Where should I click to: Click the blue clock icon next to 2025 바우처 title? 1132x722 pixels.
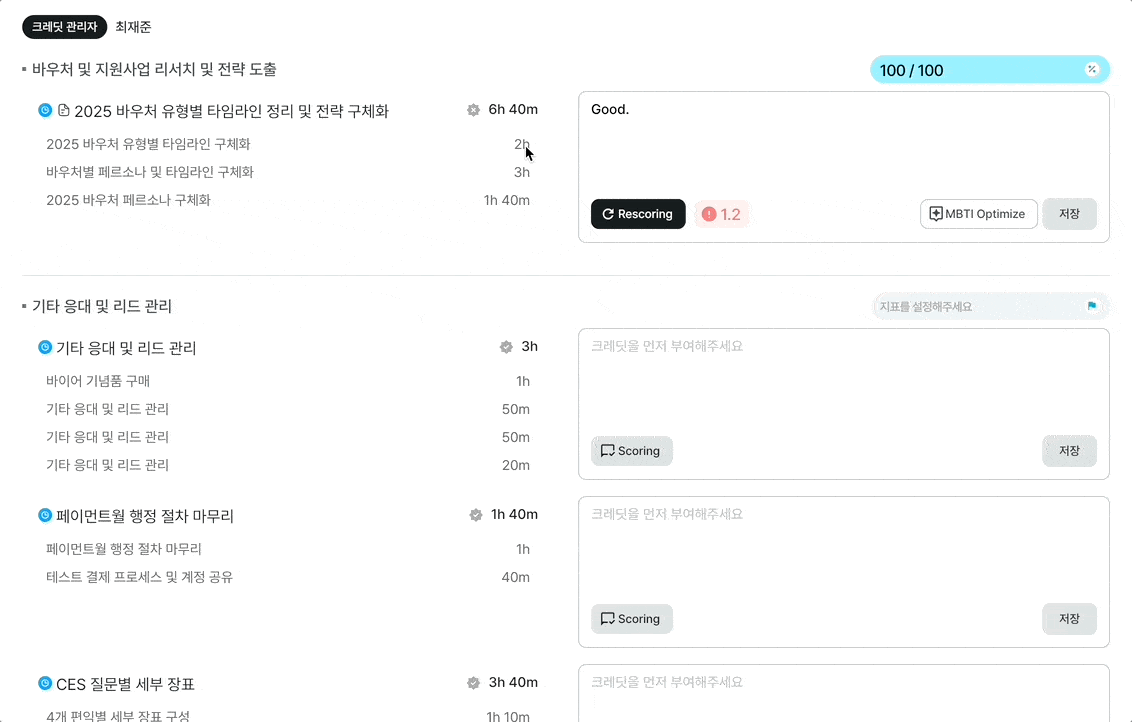[x=44, y=110]
